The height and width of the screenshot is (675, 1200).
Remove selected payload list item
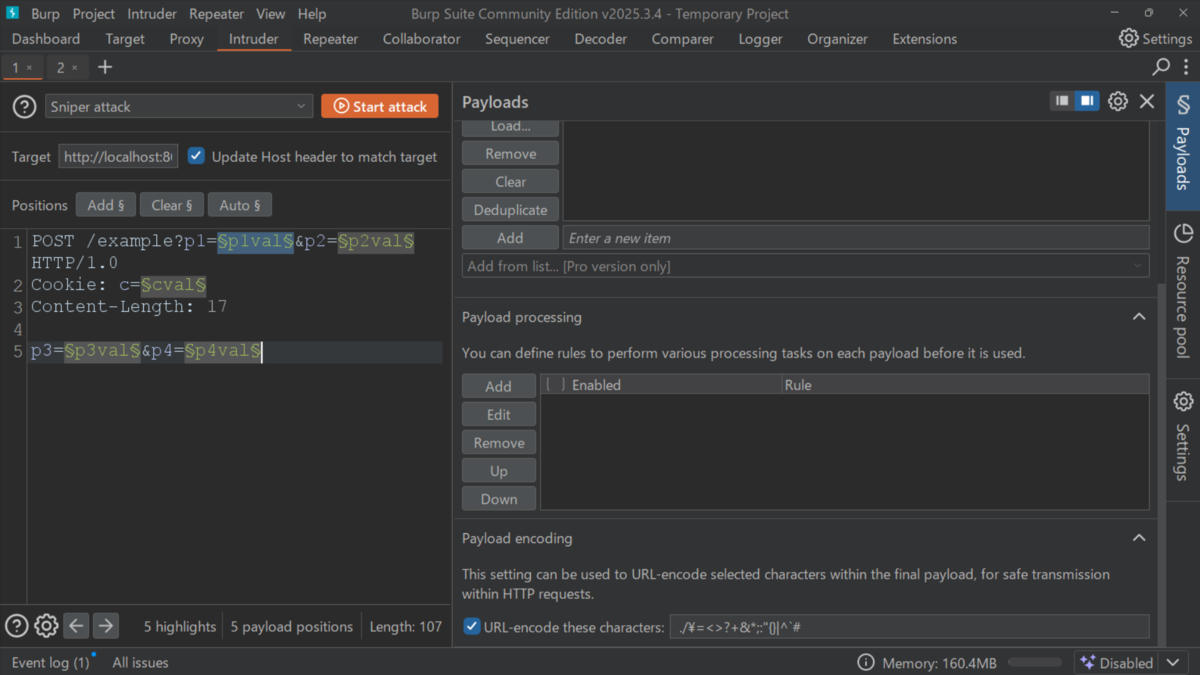pos(510,154)
